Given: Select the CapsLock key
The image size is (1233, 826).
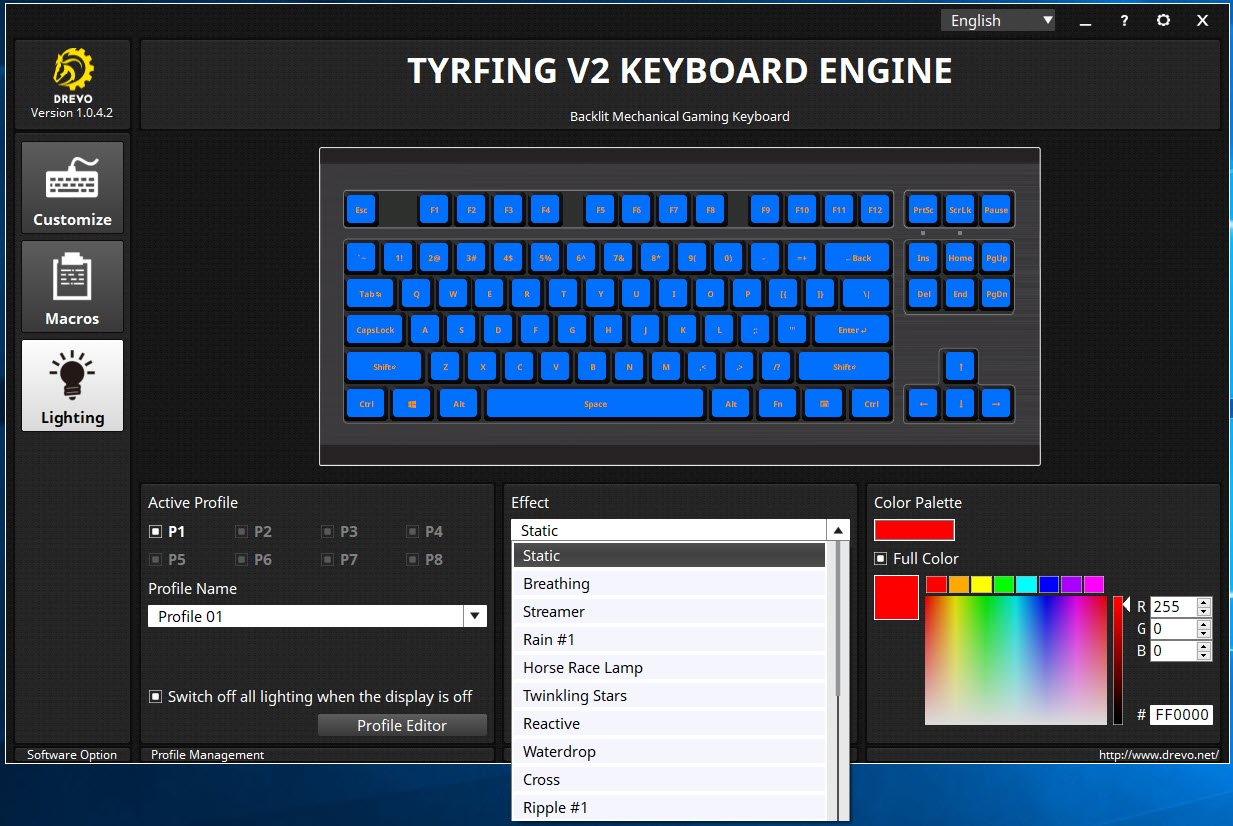Looking at the screenshot, I should (x=375, y=330).
